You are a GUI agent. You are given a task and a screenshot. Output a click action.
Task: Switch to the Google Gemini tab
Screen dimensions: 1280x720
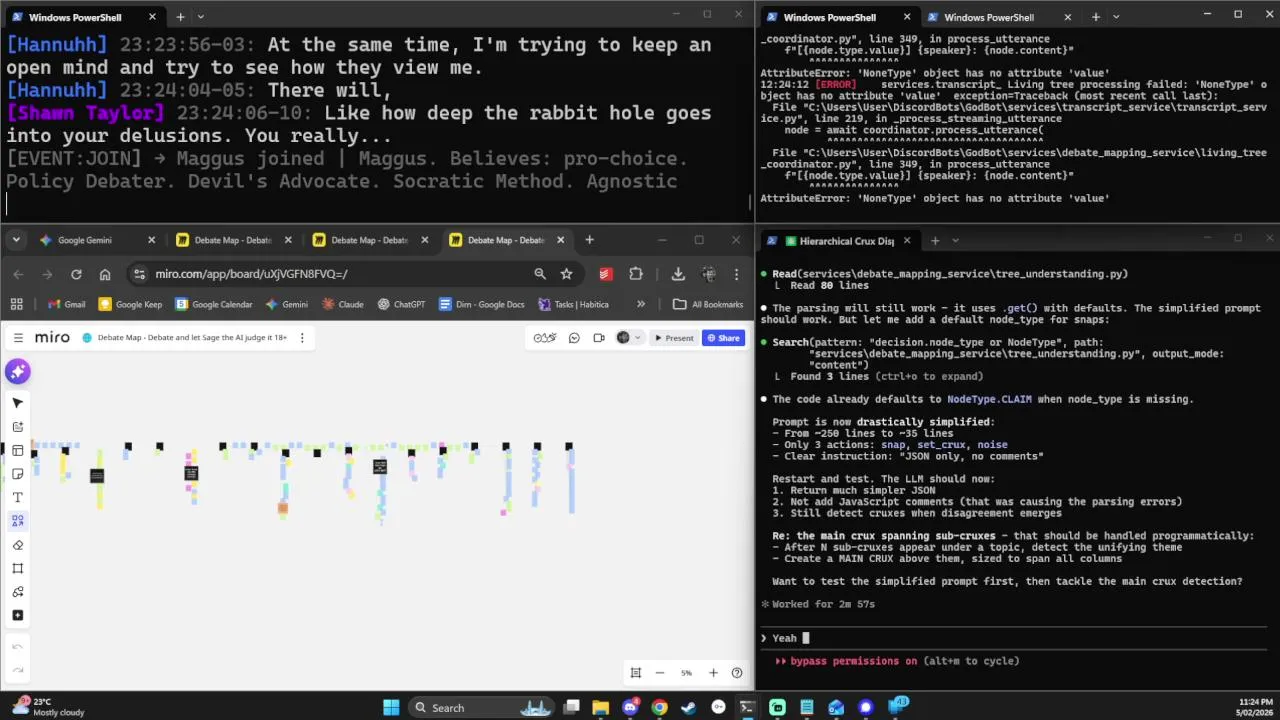pyautogui.click(x=98, y=240)
